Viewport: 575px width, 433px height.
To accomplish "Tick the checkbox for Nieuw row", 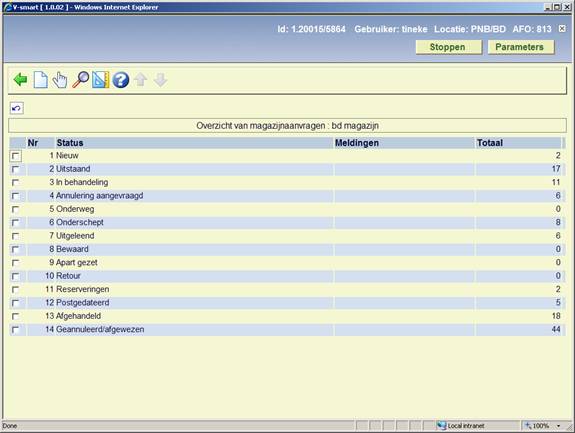I will point(15,156).
